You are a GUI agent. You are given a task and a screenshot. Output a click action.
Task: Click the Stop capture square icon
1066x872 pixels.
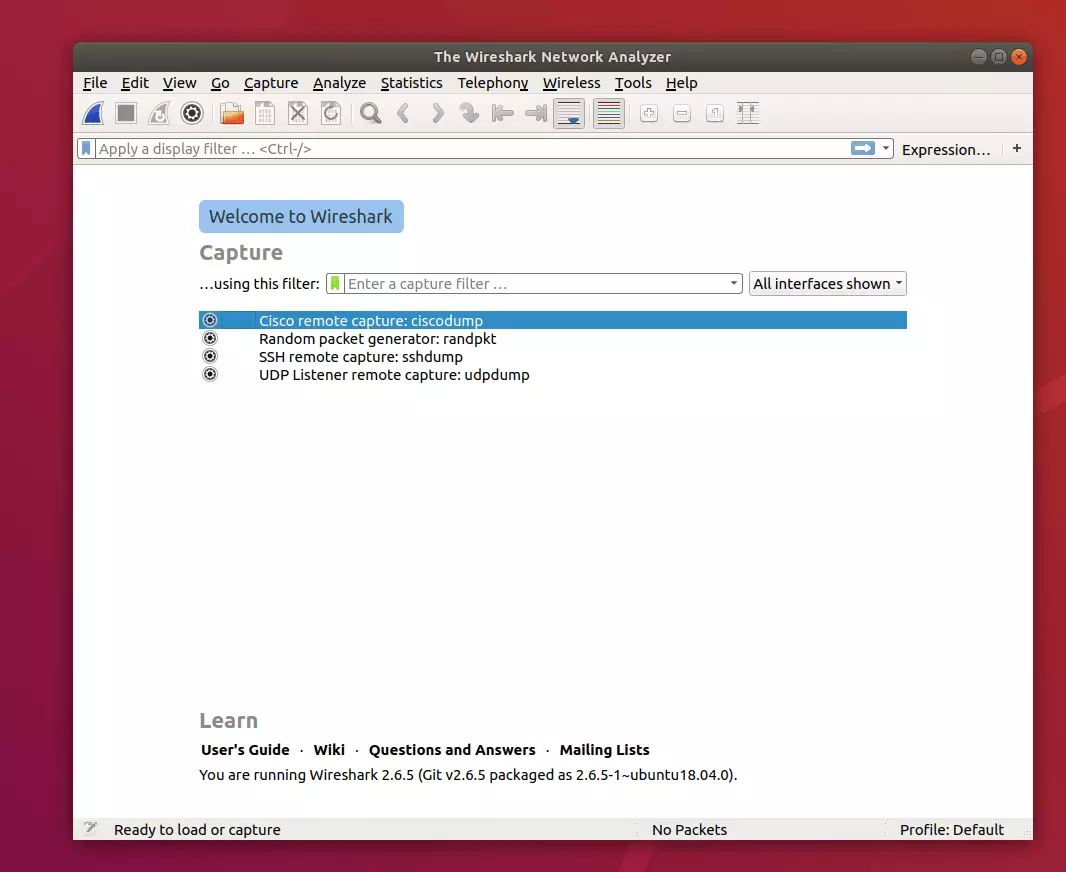coord(126,114)
